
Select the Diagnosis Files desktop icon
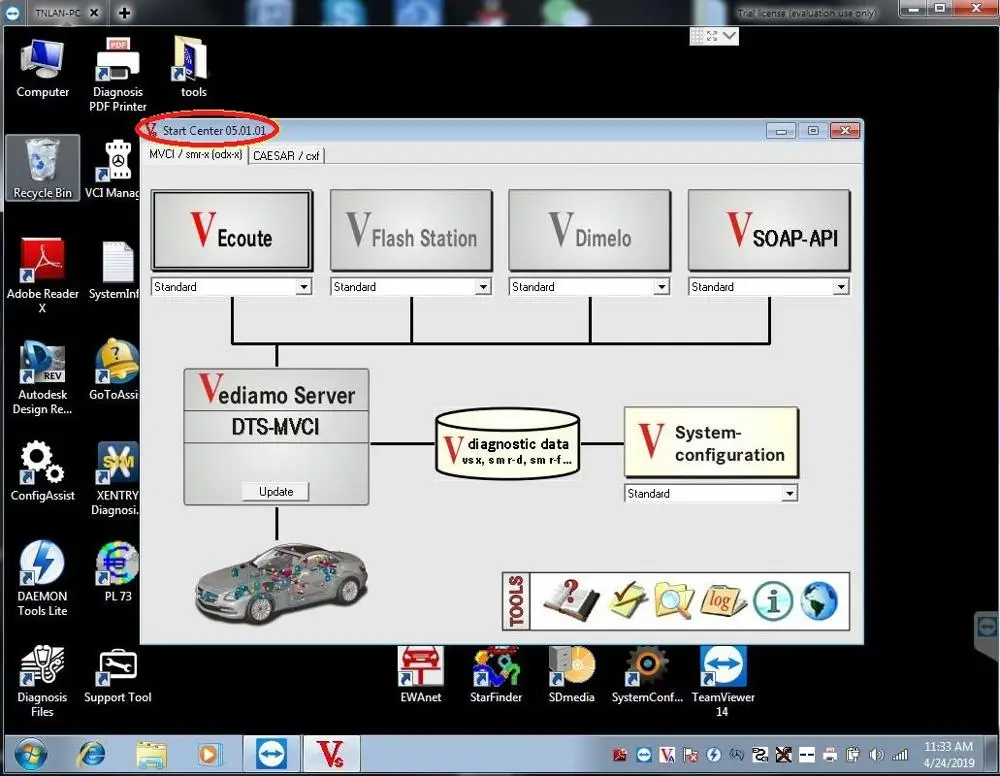(x=42, y=680)
